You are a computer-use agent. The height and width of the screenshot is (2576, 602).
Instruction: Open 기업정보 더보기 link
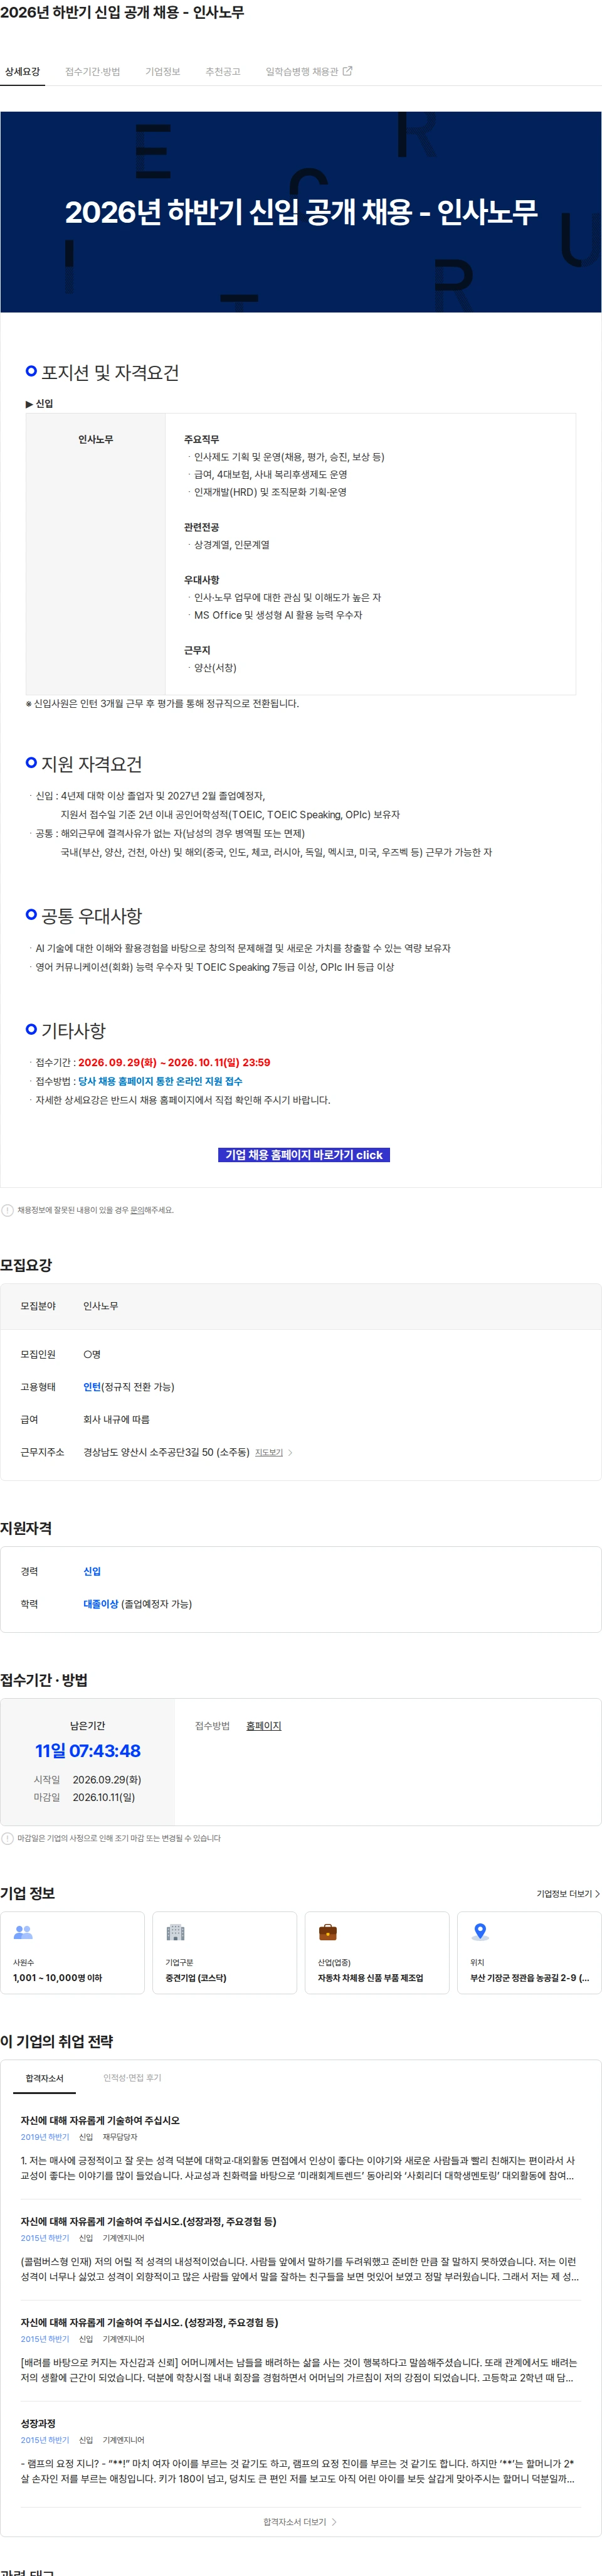tap(567, 1894)
